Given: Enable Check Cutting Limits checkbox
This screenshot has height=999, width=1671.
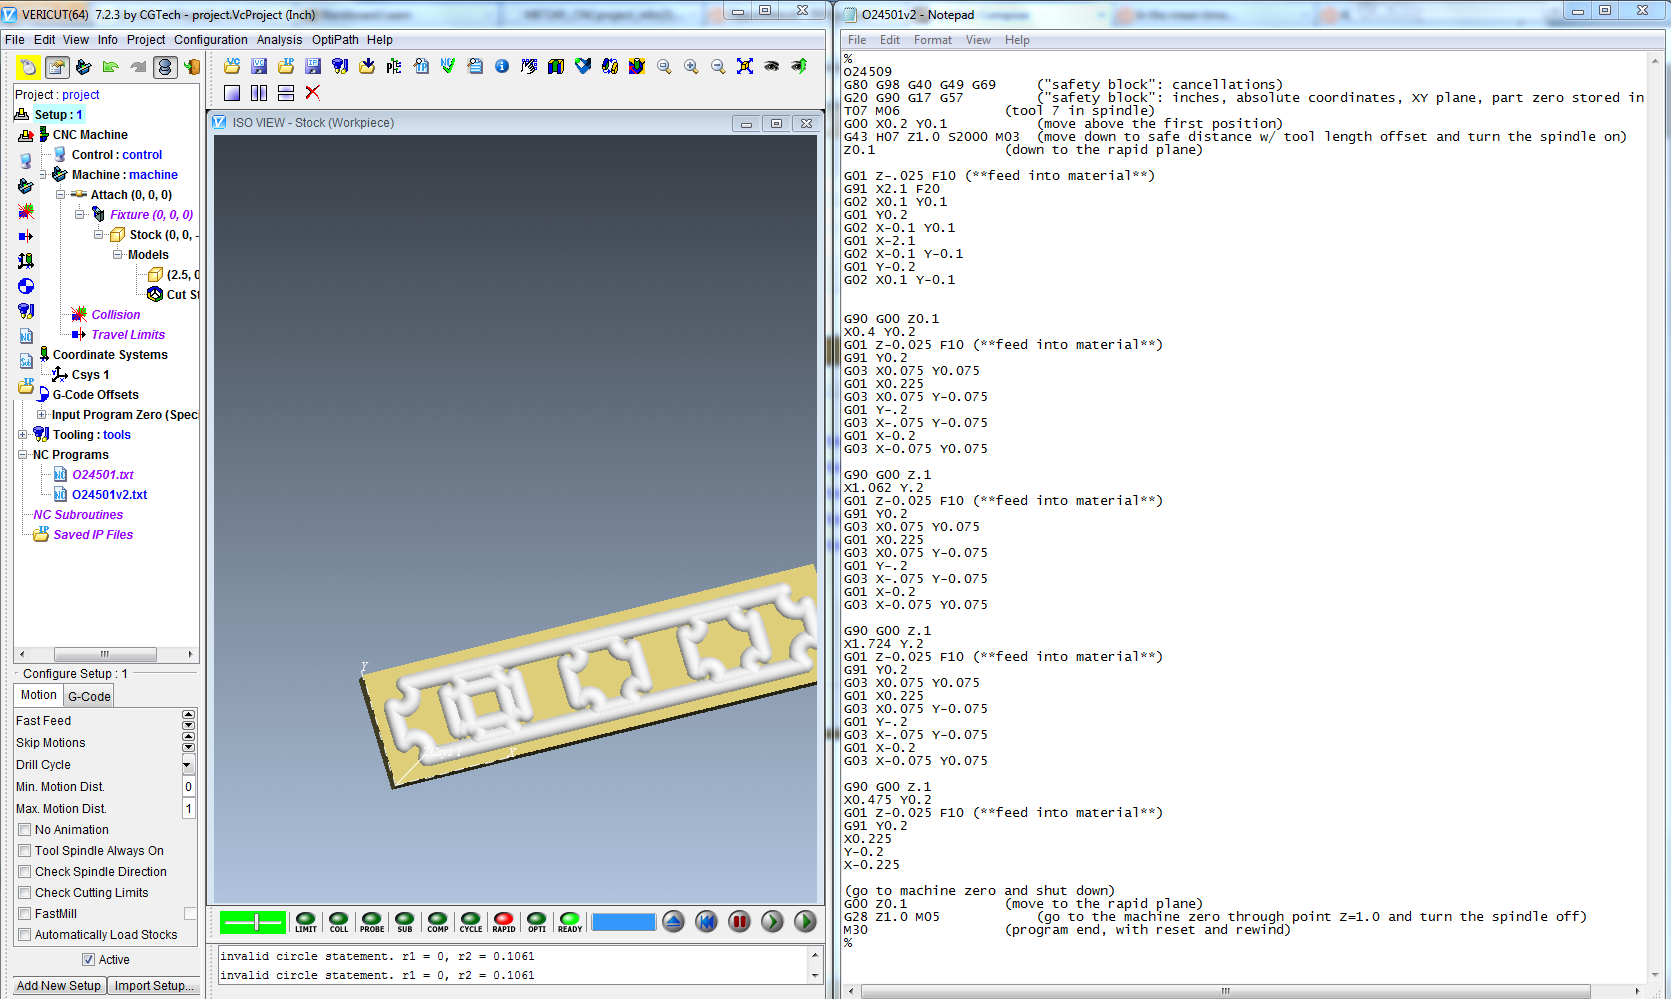Looking at the screenshot, I should [x=25, y=893].
